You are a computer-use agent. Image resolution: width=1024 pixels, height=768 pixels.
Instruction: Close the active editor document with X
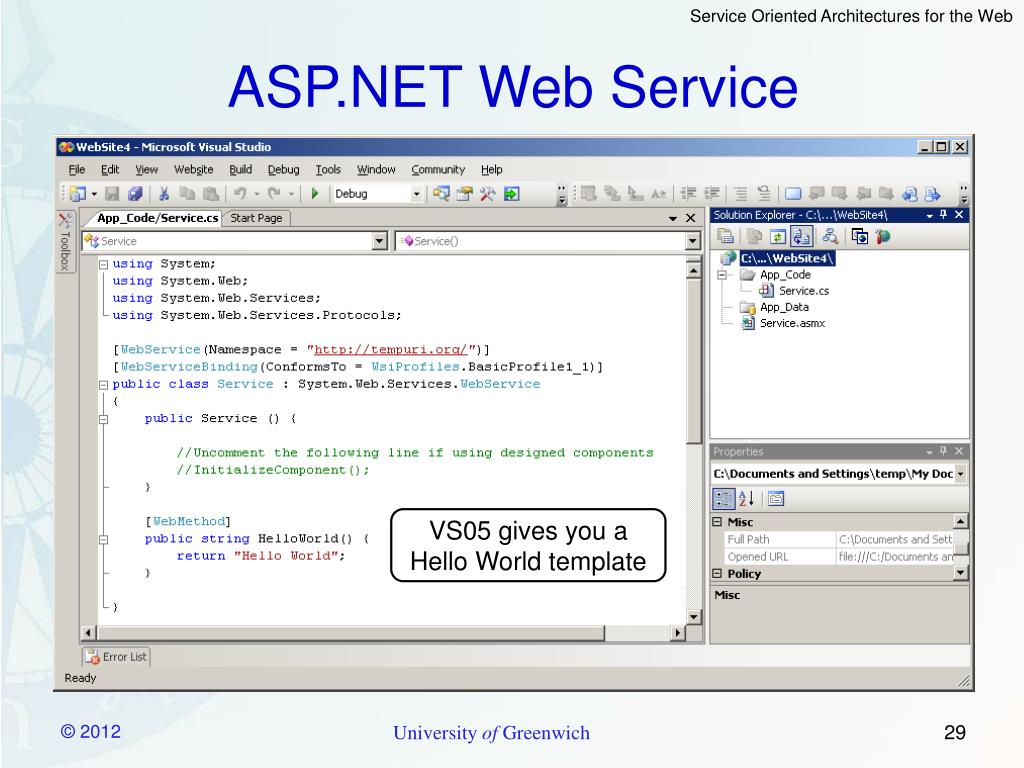coord(691,218)
